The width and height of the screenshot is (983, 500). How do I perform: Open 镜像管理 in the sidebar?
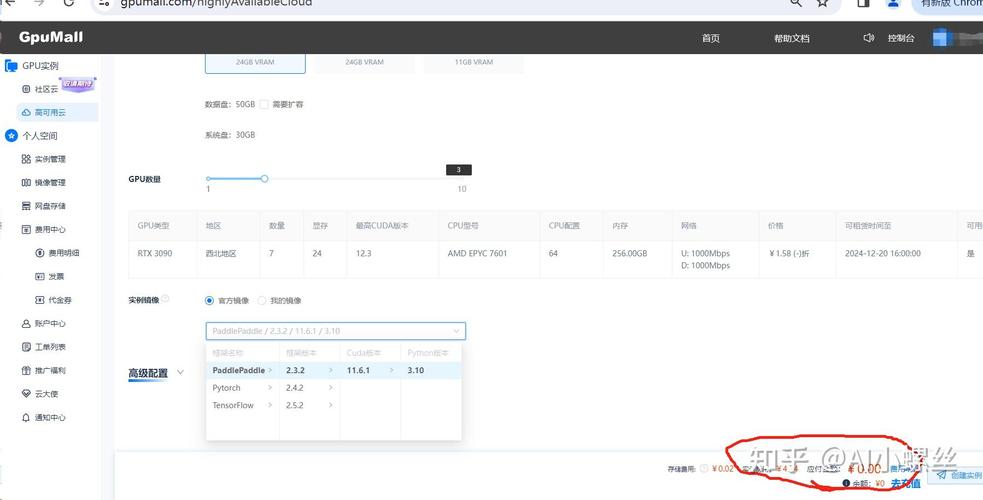(x=49, y=183)
